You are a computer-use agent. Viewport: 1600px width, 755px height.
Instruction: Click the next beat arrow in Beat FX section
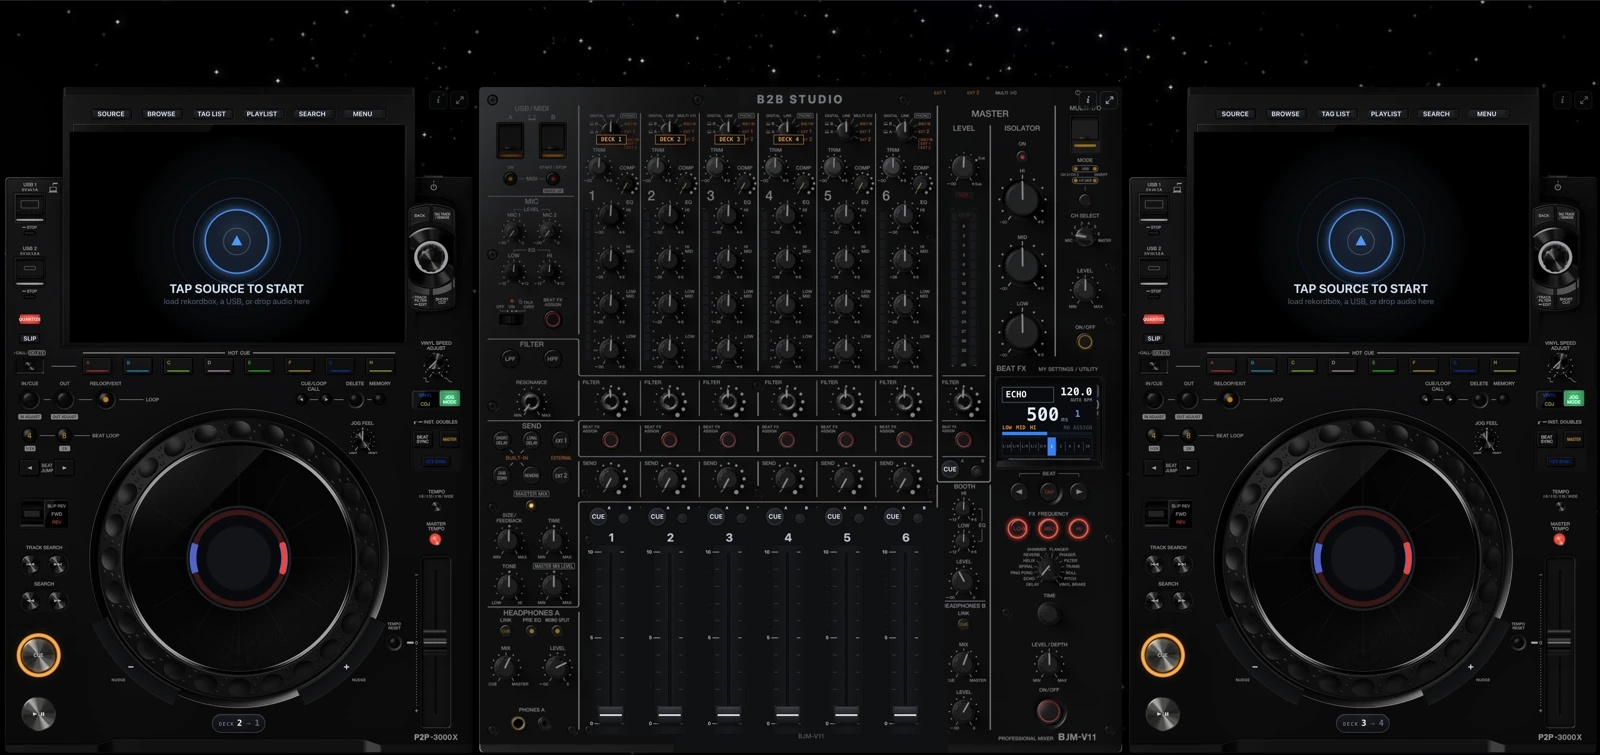pos(1078,492)
